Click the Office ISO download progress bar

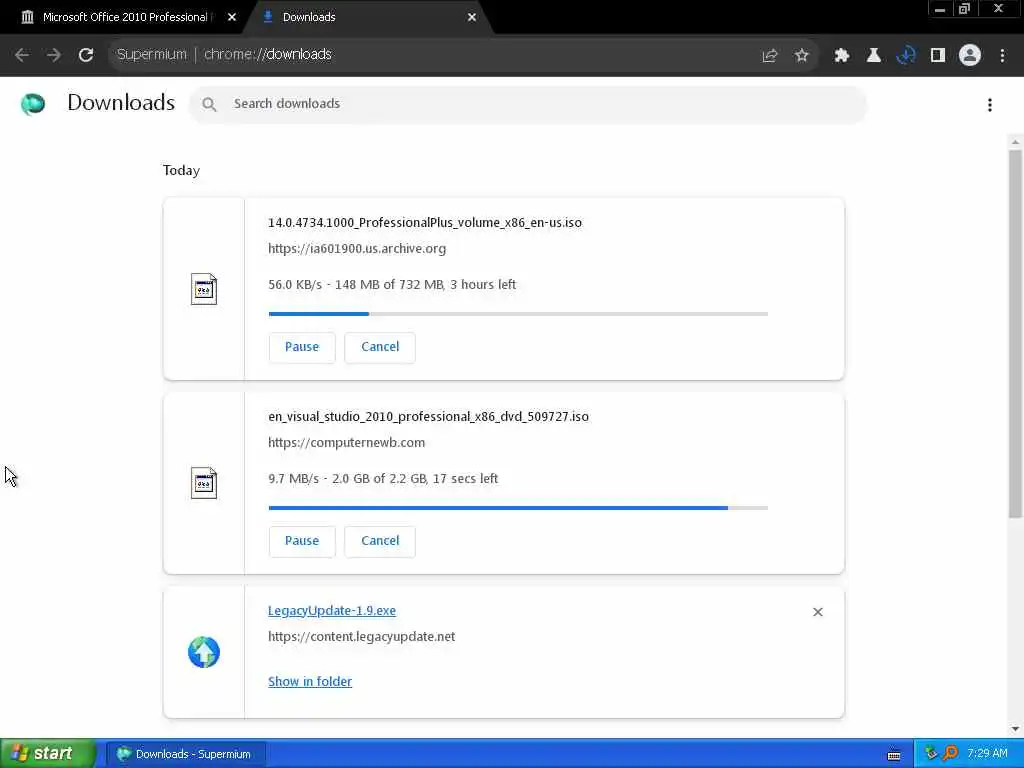click(518, 314)
